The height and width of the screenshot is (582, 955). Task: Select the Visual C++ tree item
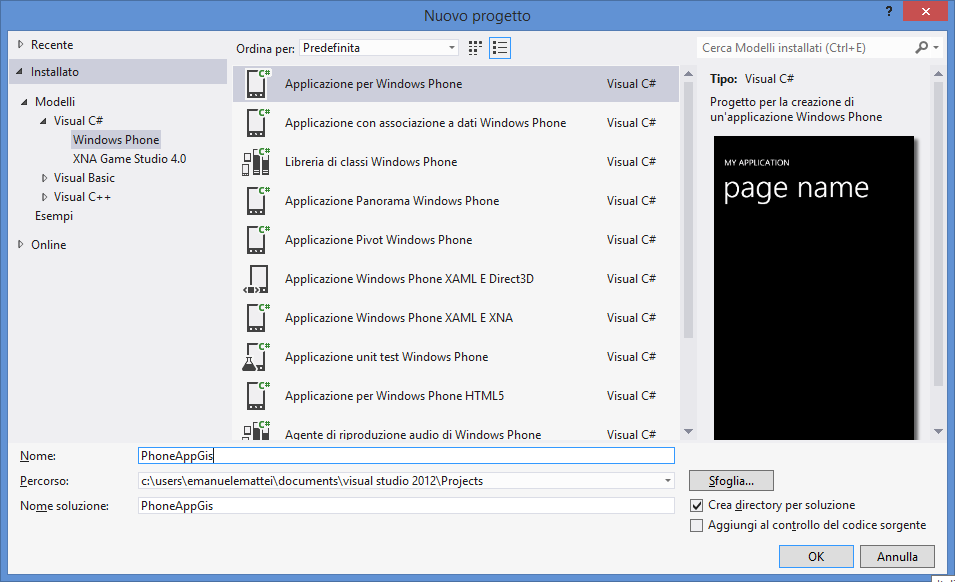point(82,197)
